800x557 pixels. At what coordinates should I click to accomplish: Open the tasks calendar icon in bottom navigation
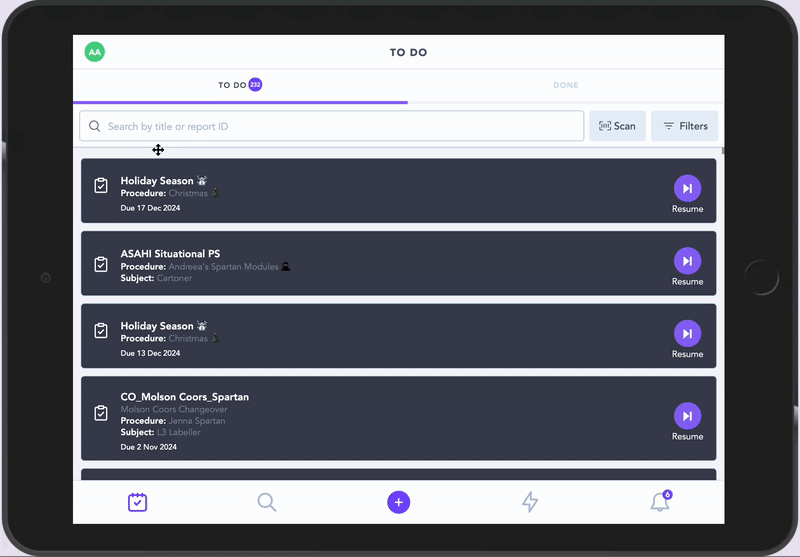(138, 502)
